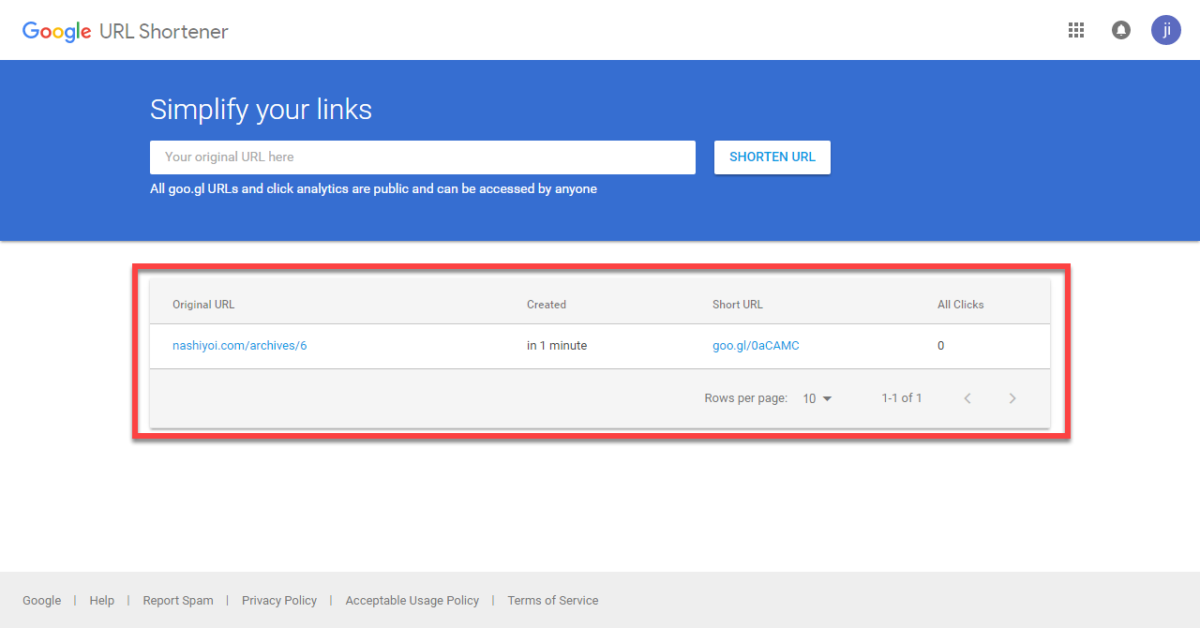Open the Google apps grid icon

click(x=1076, y=30)
